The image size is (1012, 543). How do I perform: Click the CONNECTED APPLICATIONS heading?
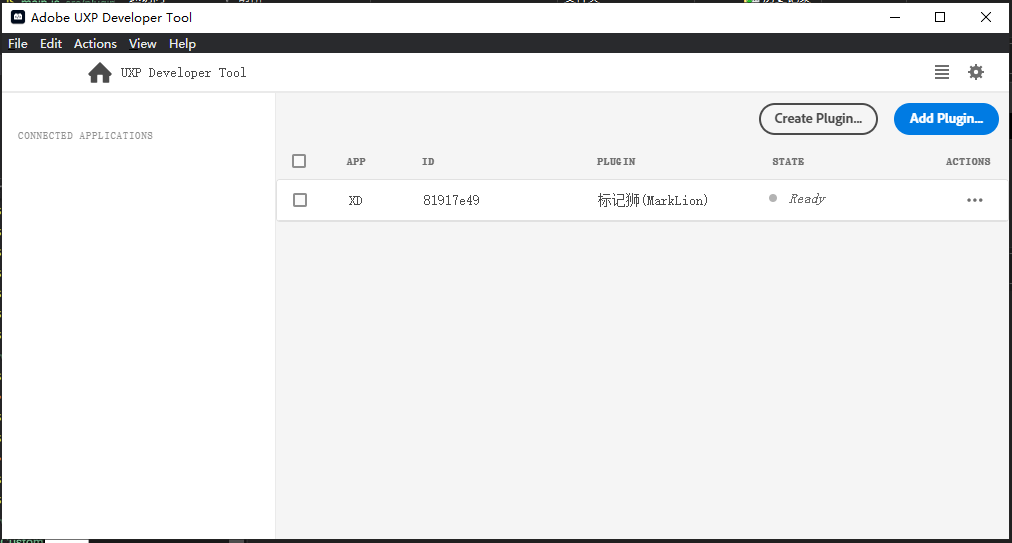tap(85, 136)
